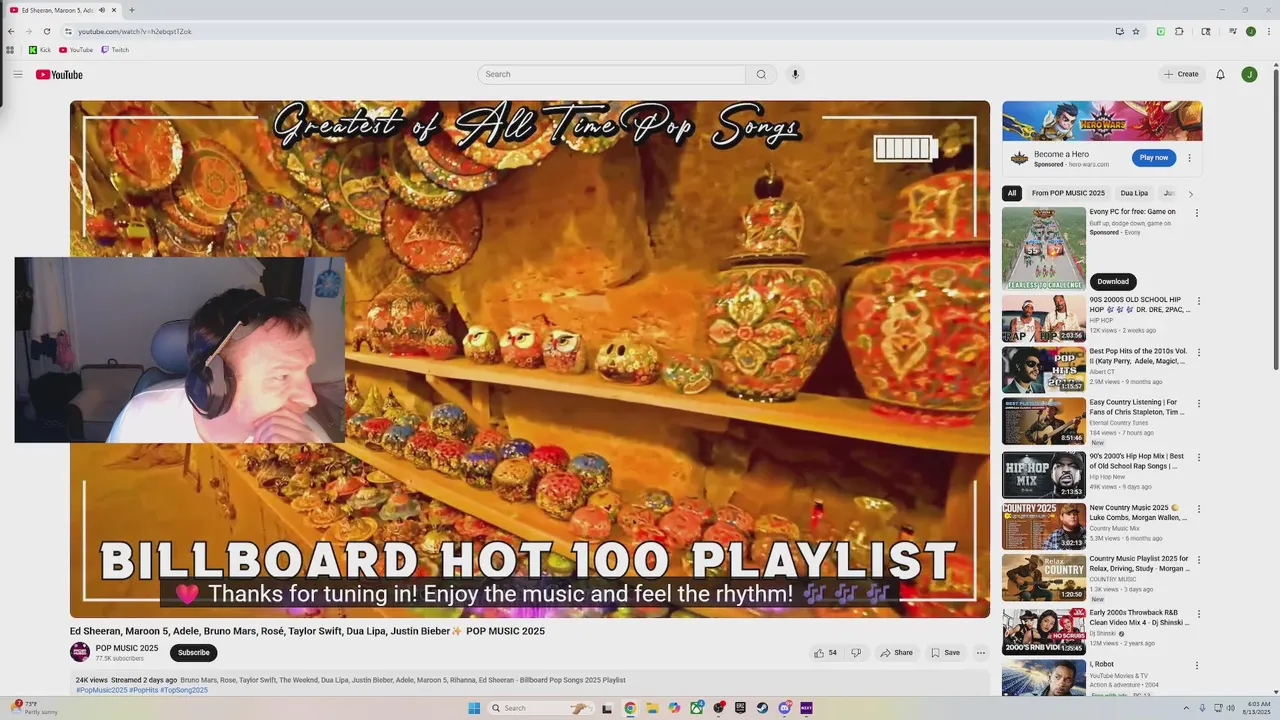
Task: Open the Windows Start menu
Action: 474,708
